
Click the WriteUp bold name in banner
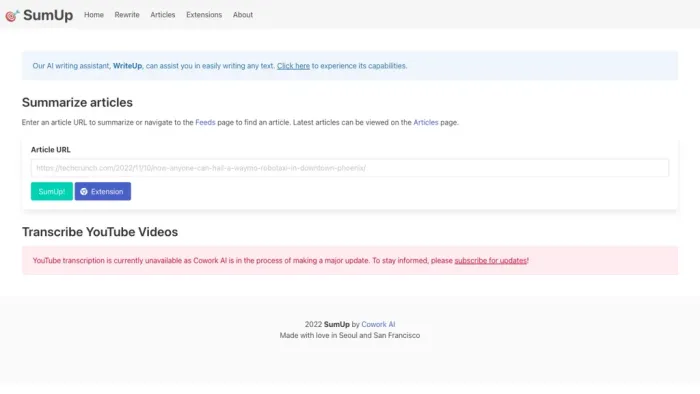(x=127, y=66)
